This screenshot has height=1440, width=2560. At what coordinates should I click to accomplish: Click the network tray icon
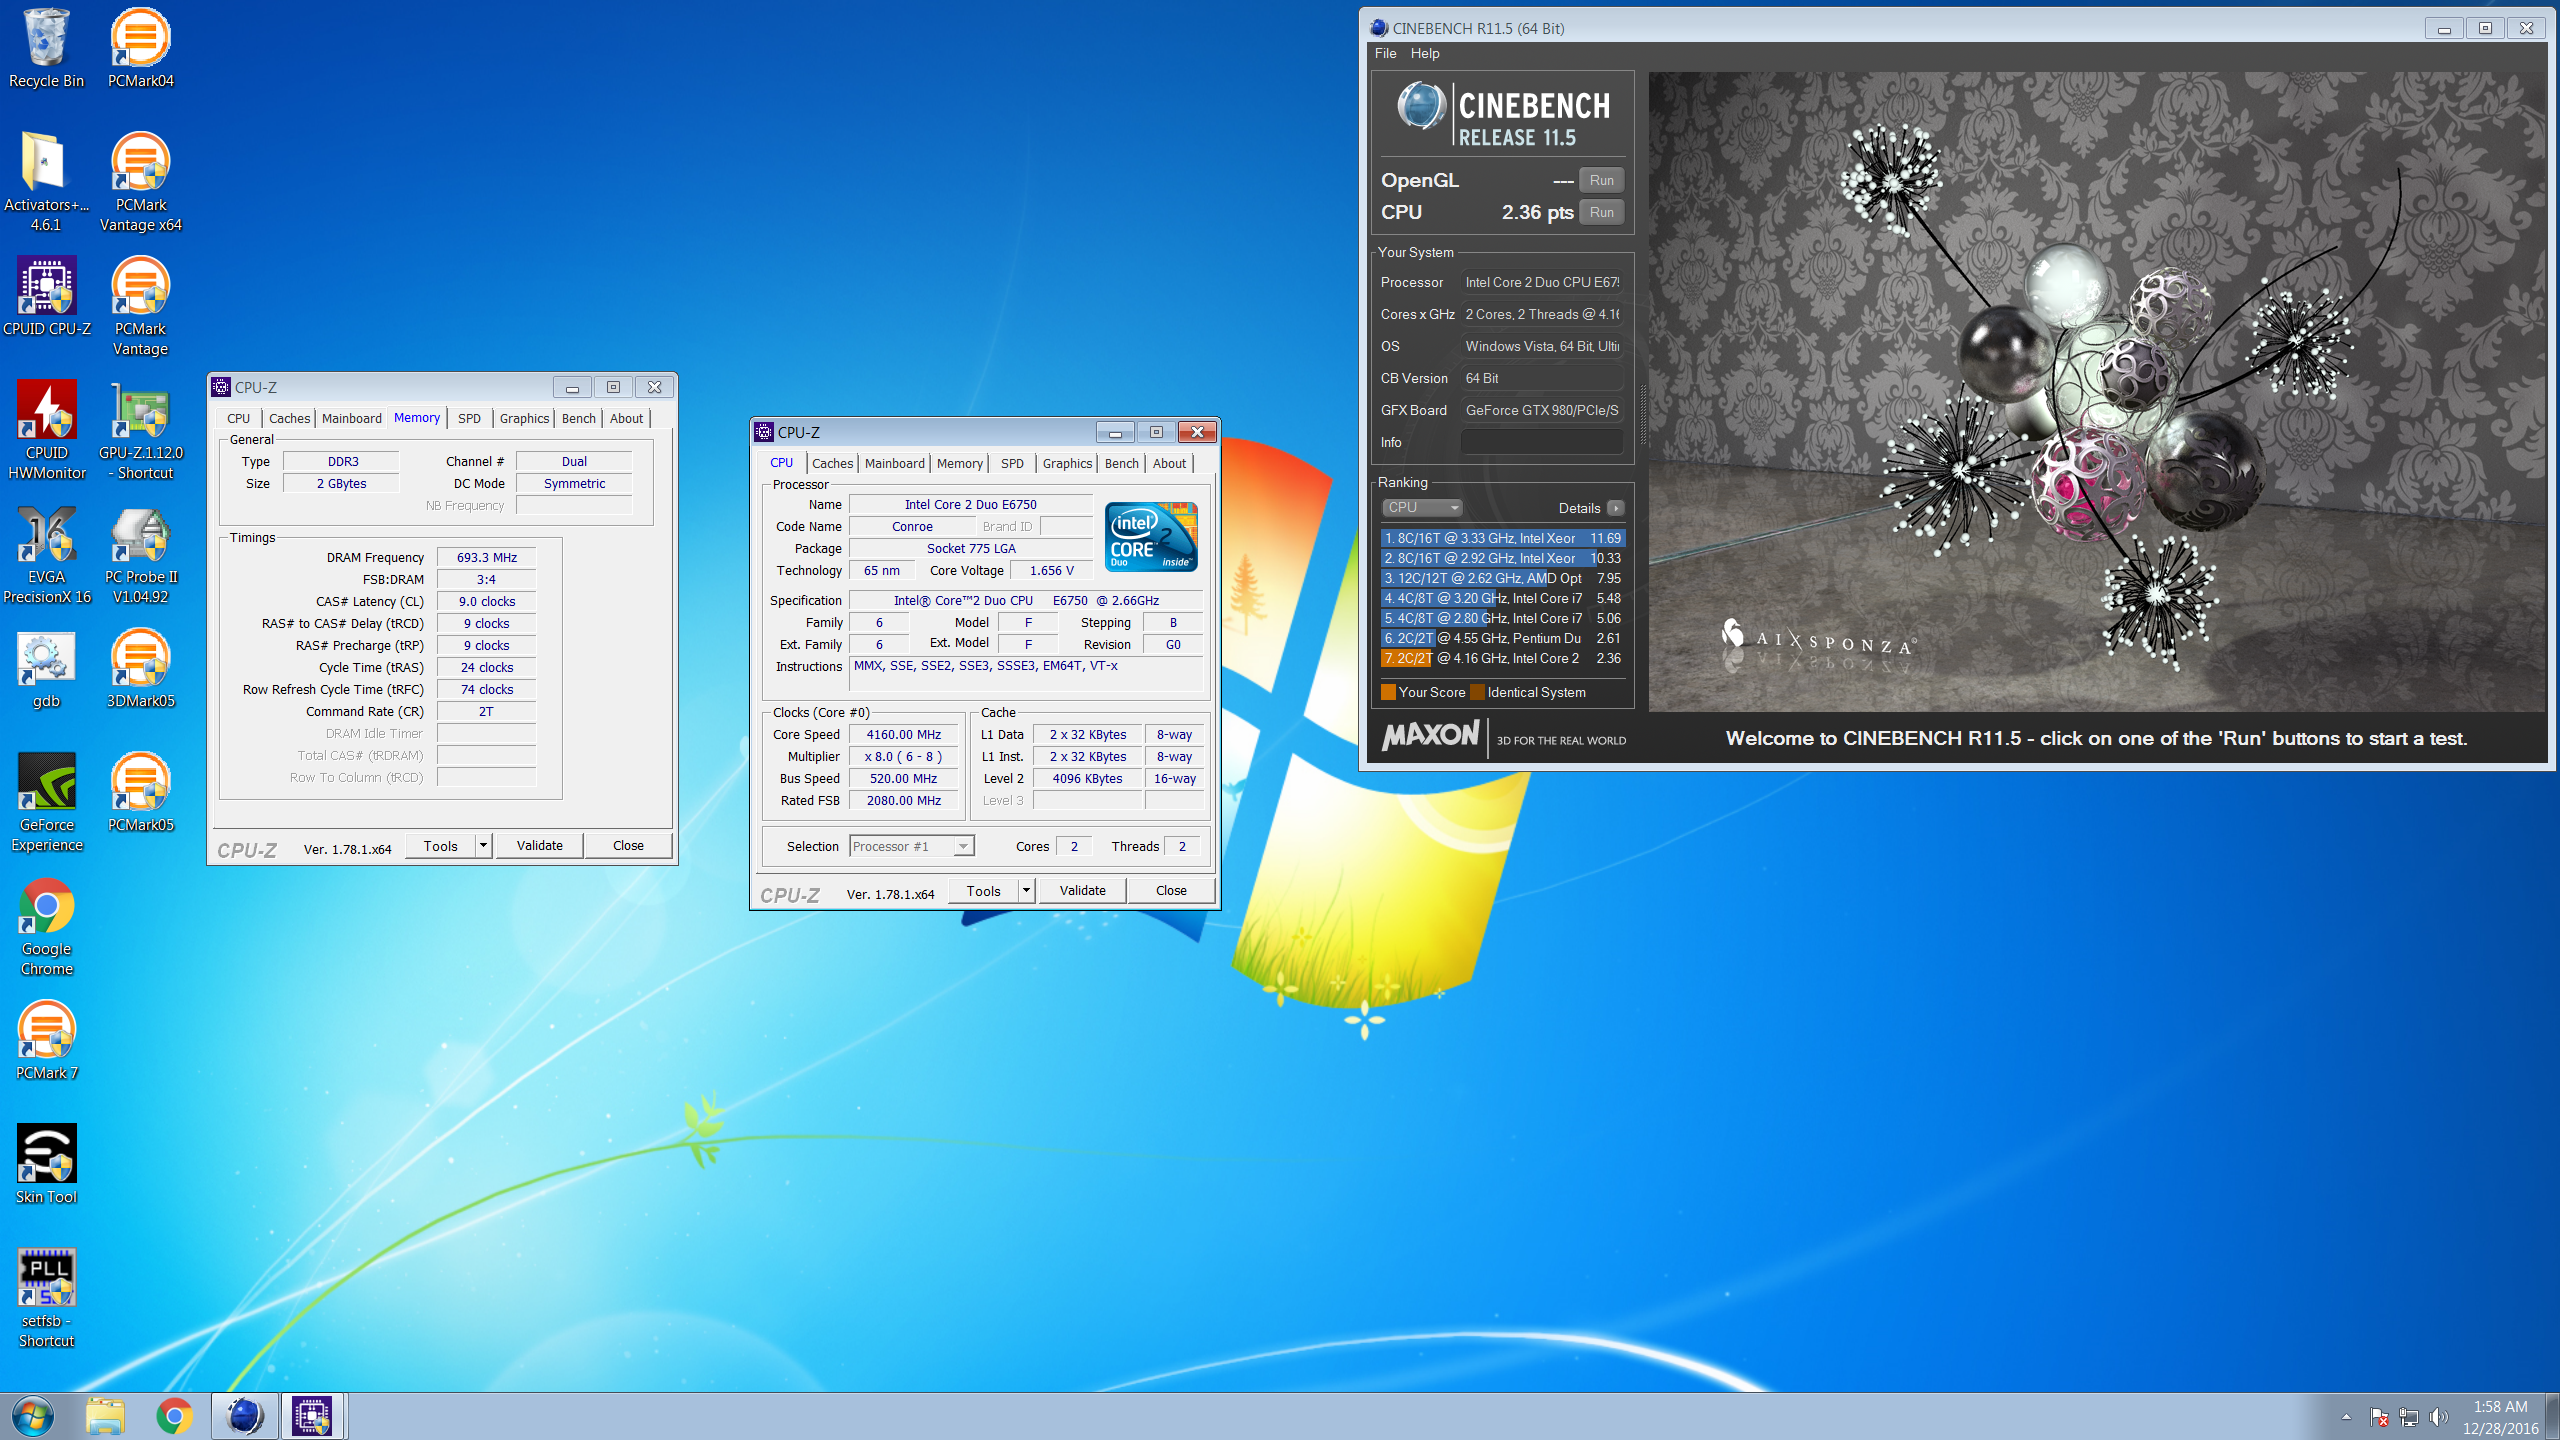pyautogui.click(x=2409, y=1417)
